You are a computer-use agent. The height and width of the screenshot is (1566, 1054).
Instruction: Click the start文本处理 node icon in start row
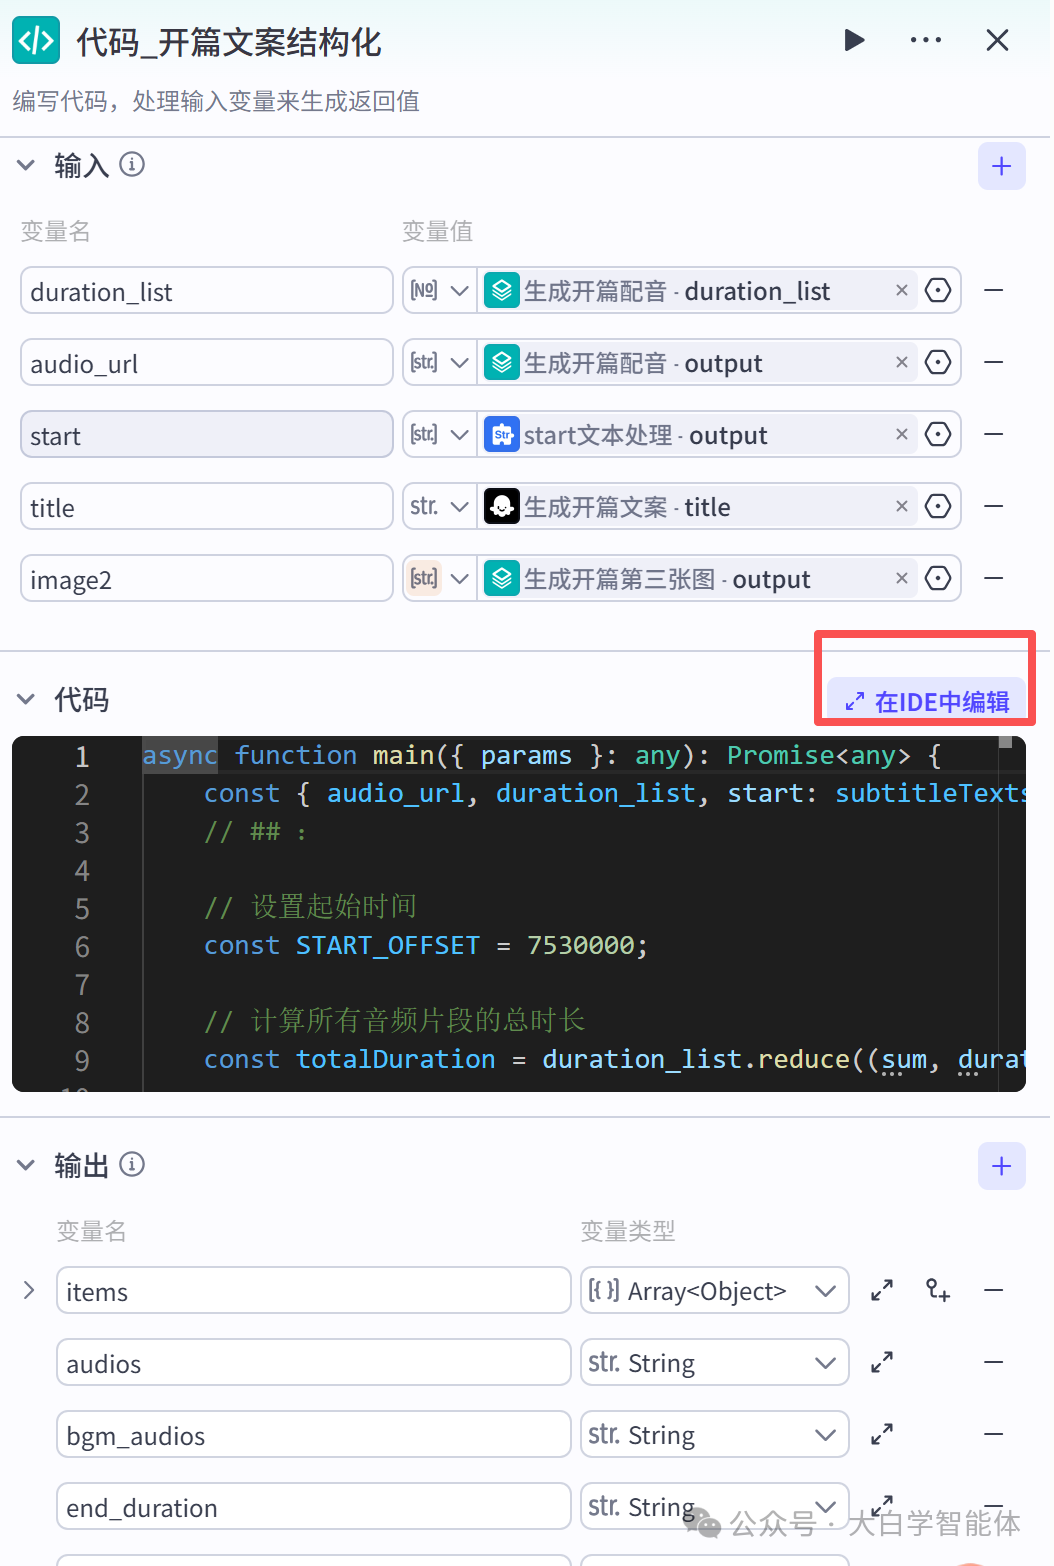click(501, 434)
